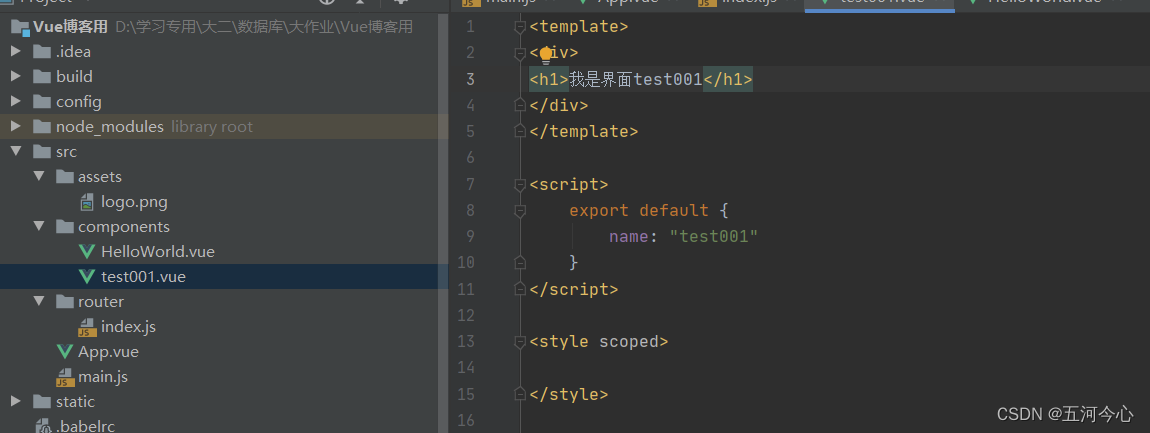This screenshot has height=433, width=1150.
Task: Click line number 16 in the gutter
Action: tap(466, 420)
